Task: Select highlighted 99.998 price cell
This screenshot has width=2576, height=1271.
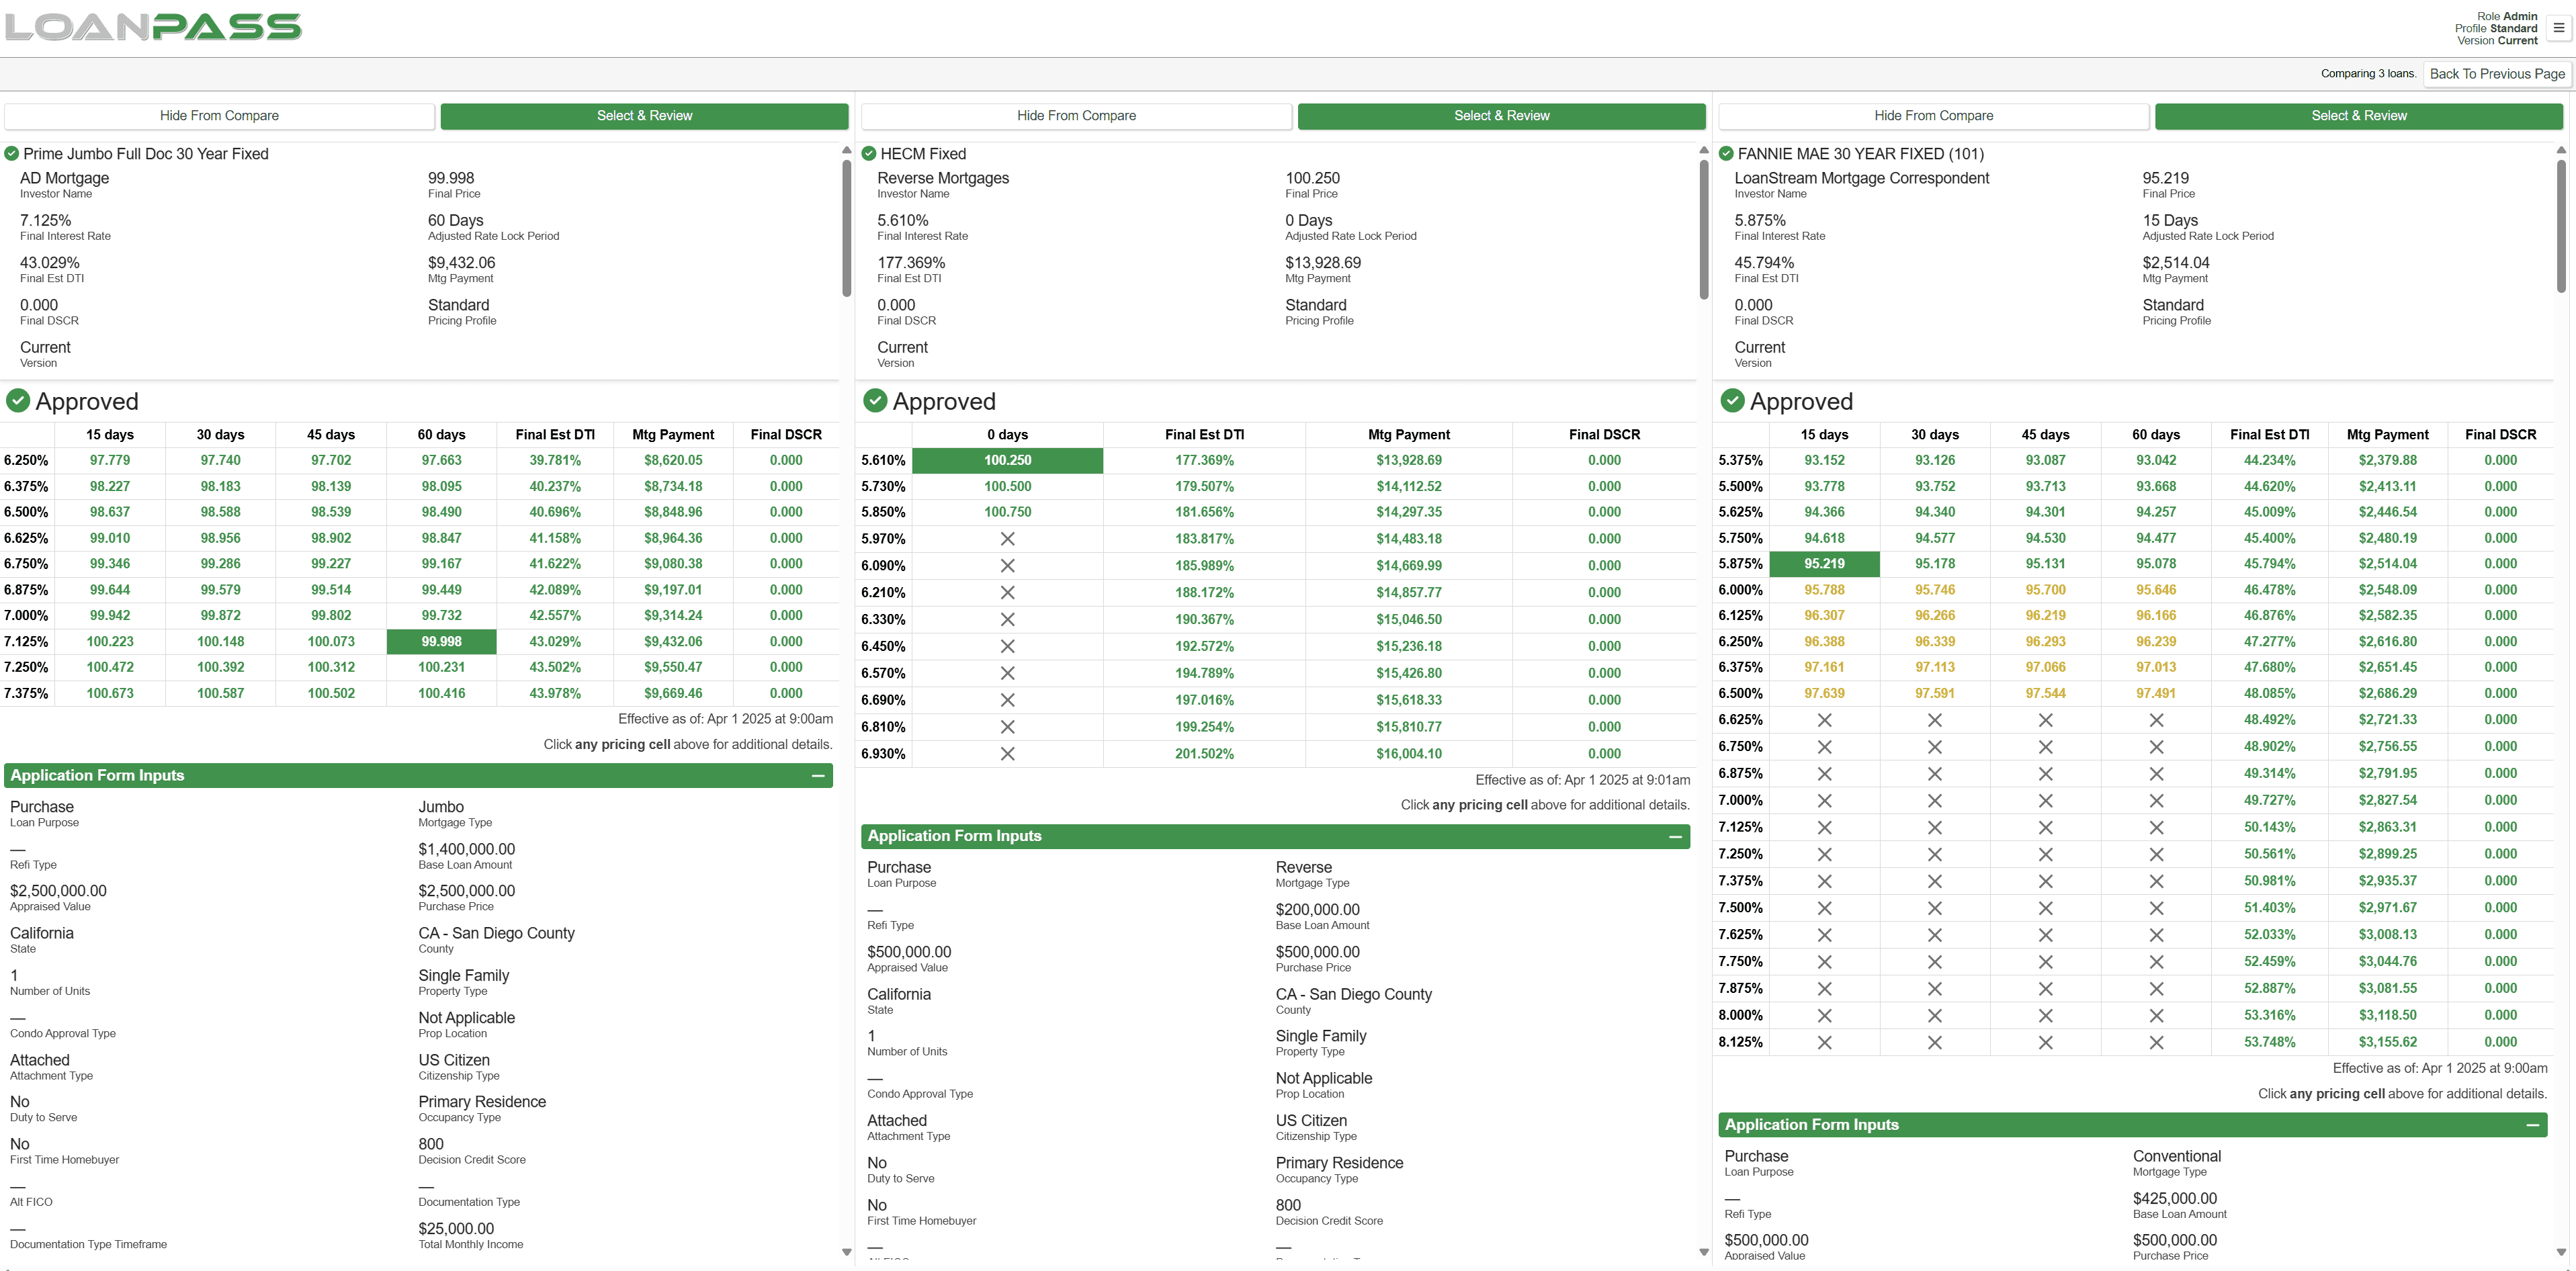Action: 441,642
